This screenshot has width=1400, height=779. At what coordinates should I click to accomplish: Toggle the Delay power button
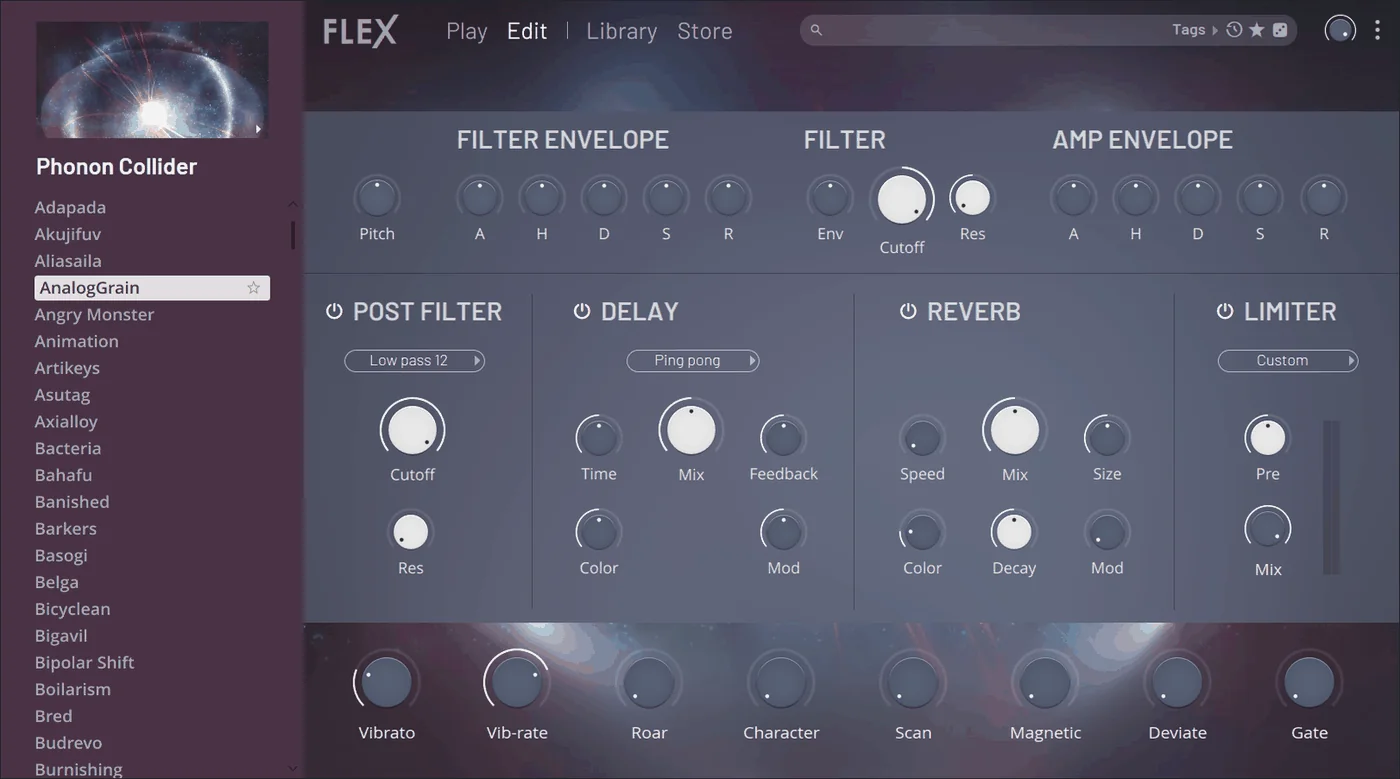[581, 311]
